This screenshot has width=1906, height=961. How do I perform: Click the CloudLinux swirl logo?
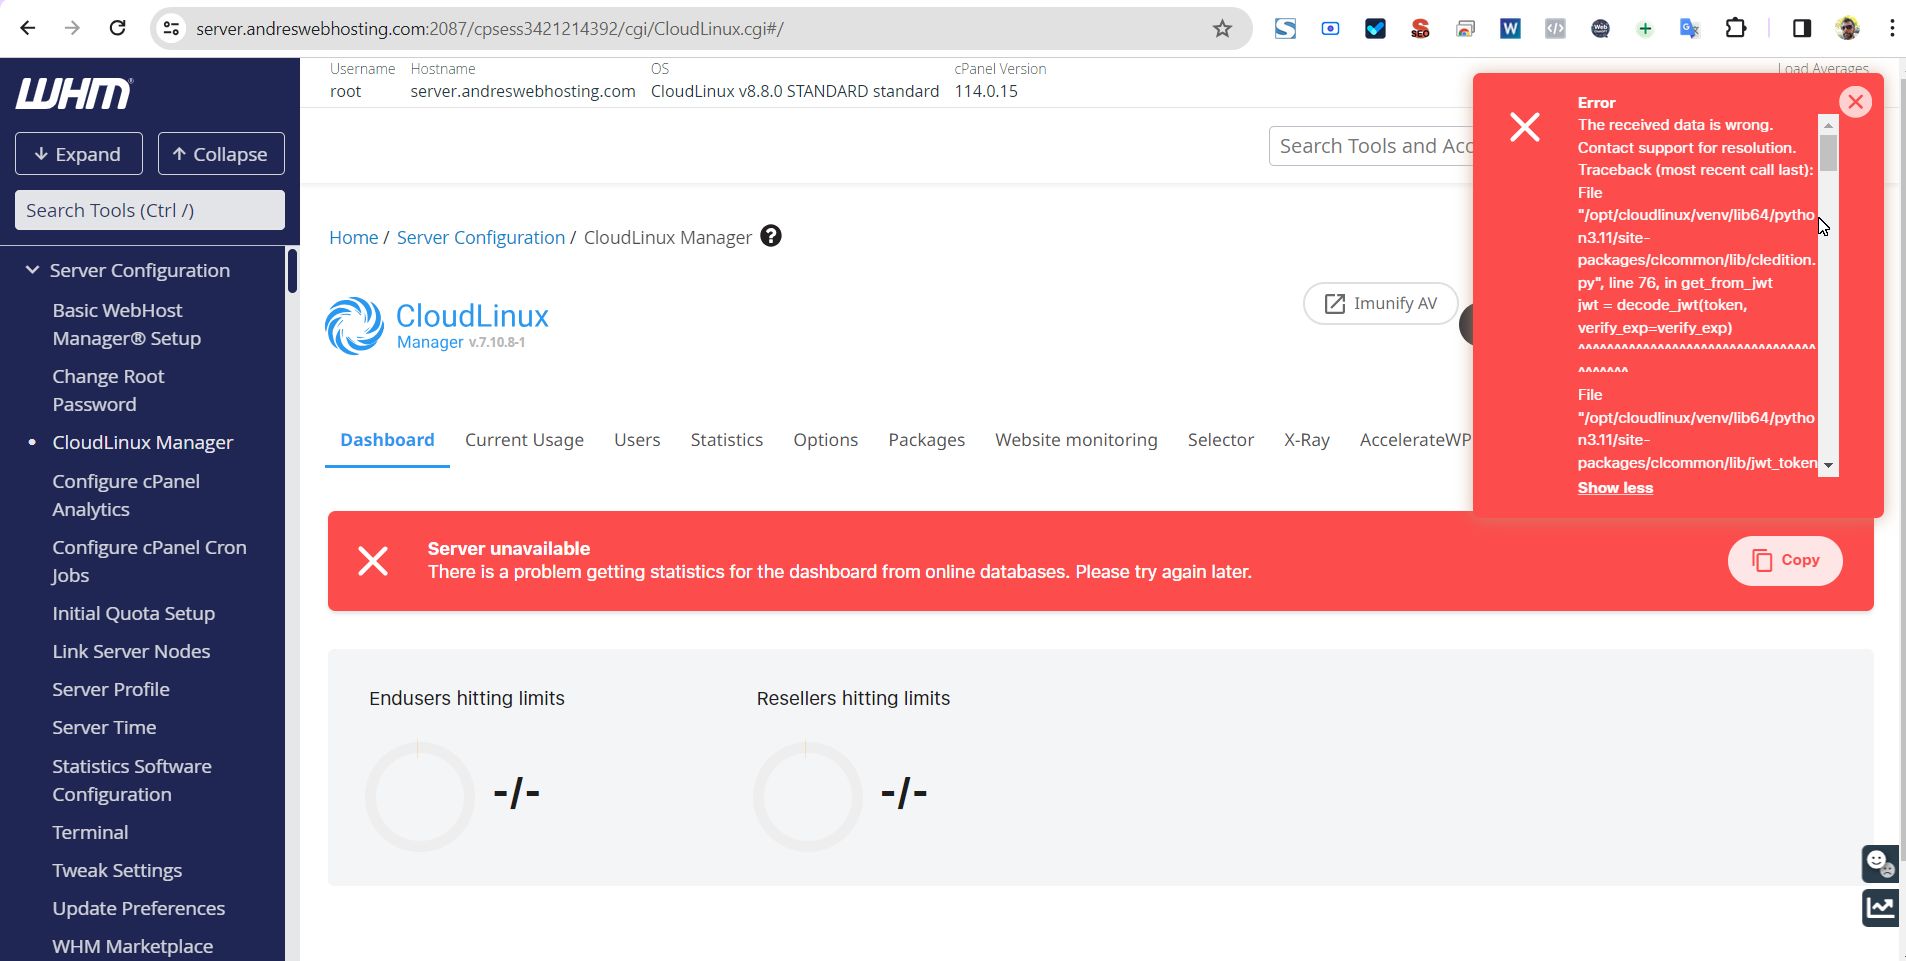354,326
